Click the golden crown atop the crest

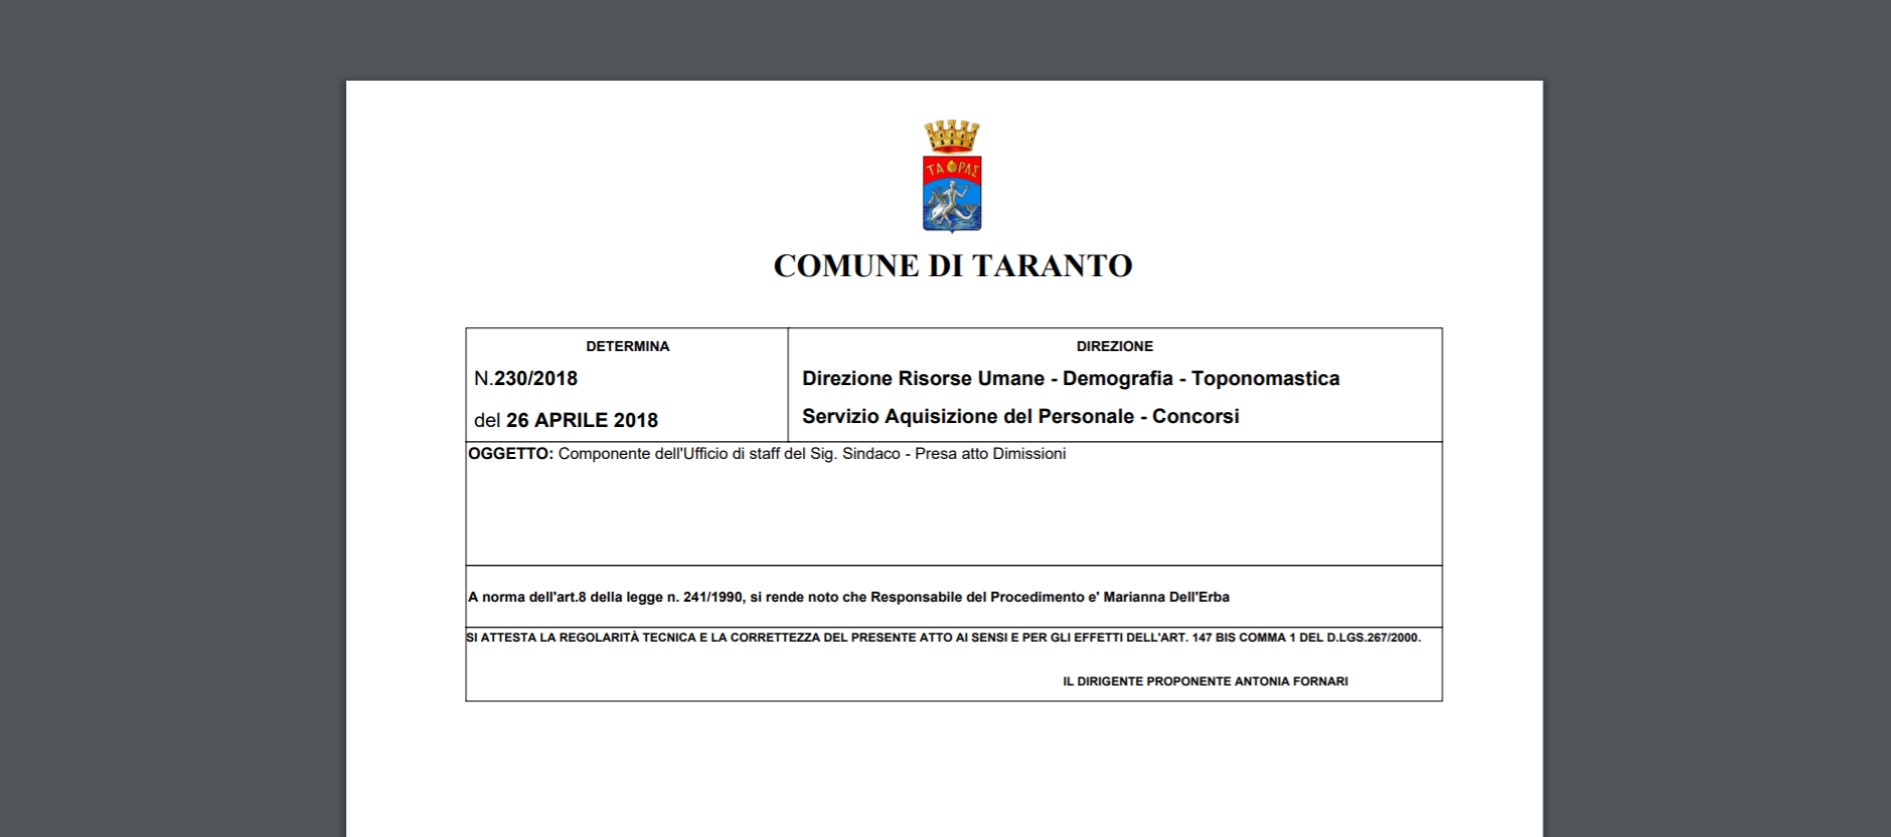click(951, 135)
